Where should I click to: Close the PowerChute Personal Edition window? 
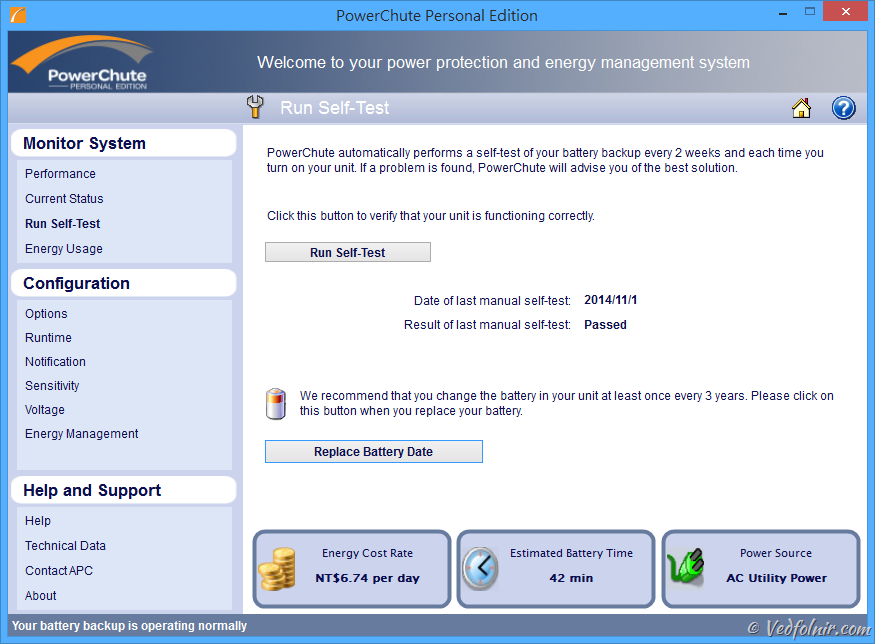click(845, 12)
